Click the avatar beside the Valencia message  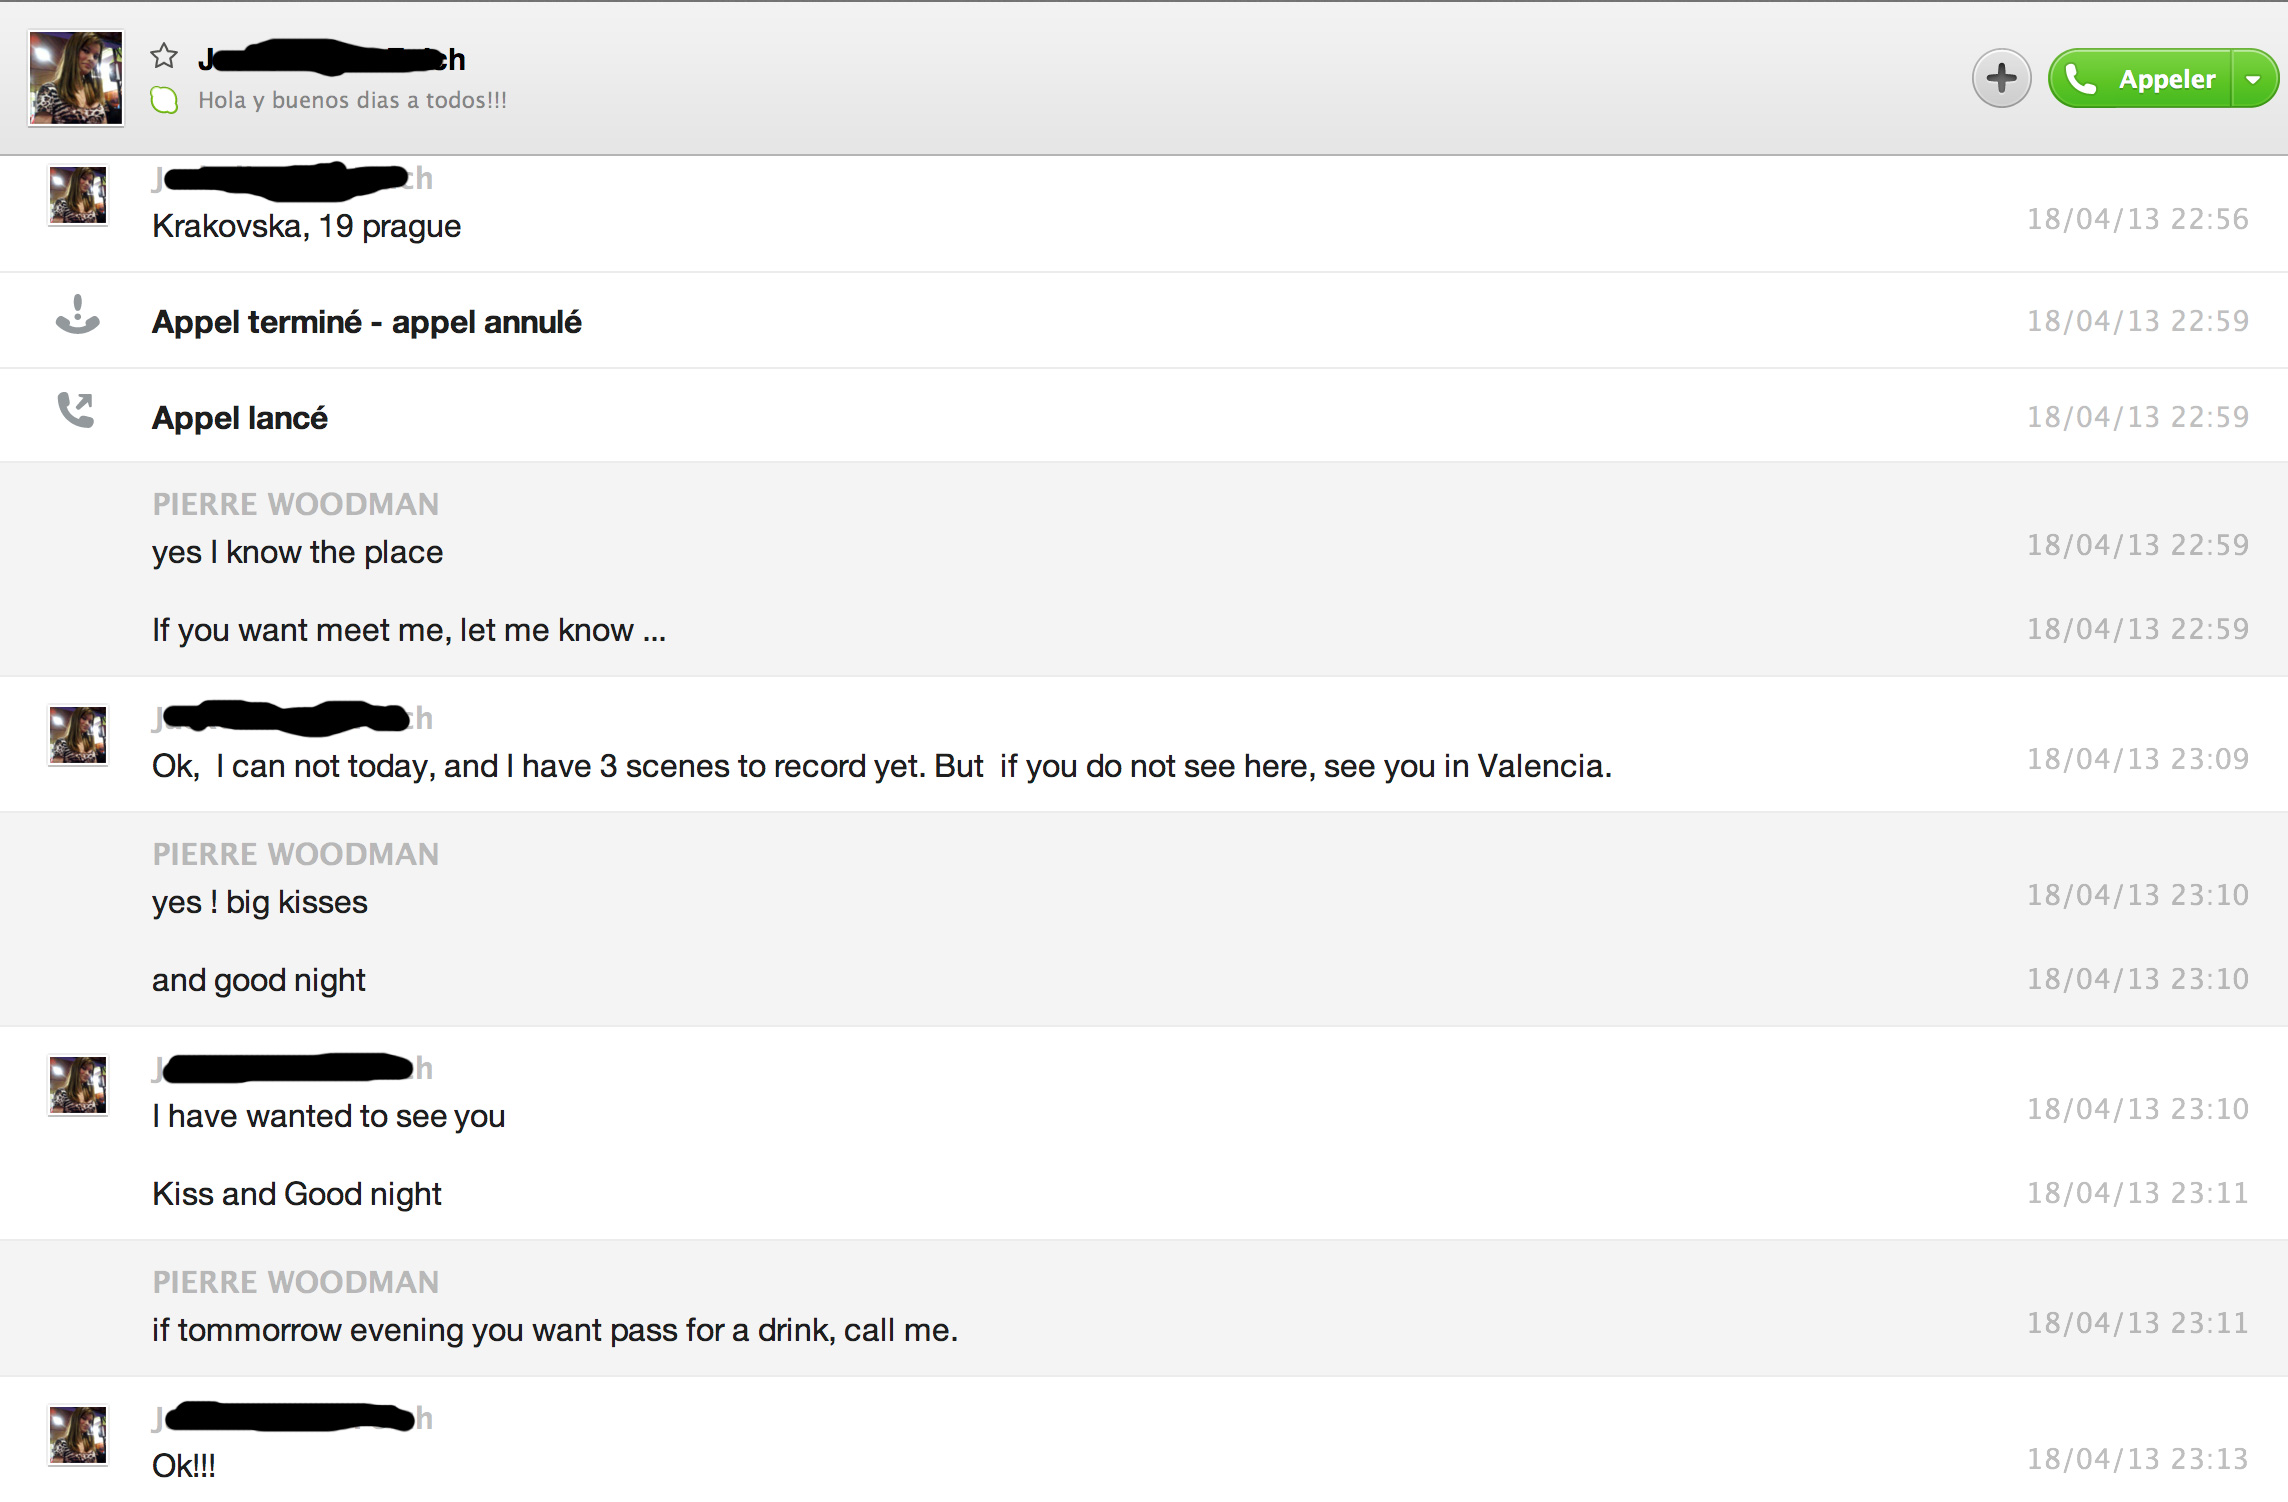(78, 735)
